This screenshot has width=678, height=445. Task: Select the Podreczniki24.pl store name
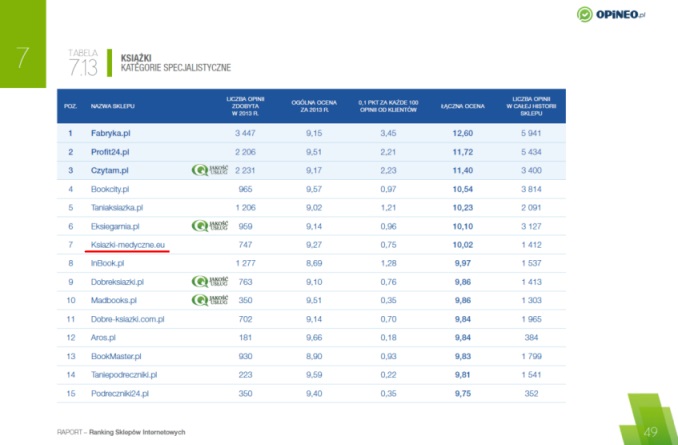120,394
